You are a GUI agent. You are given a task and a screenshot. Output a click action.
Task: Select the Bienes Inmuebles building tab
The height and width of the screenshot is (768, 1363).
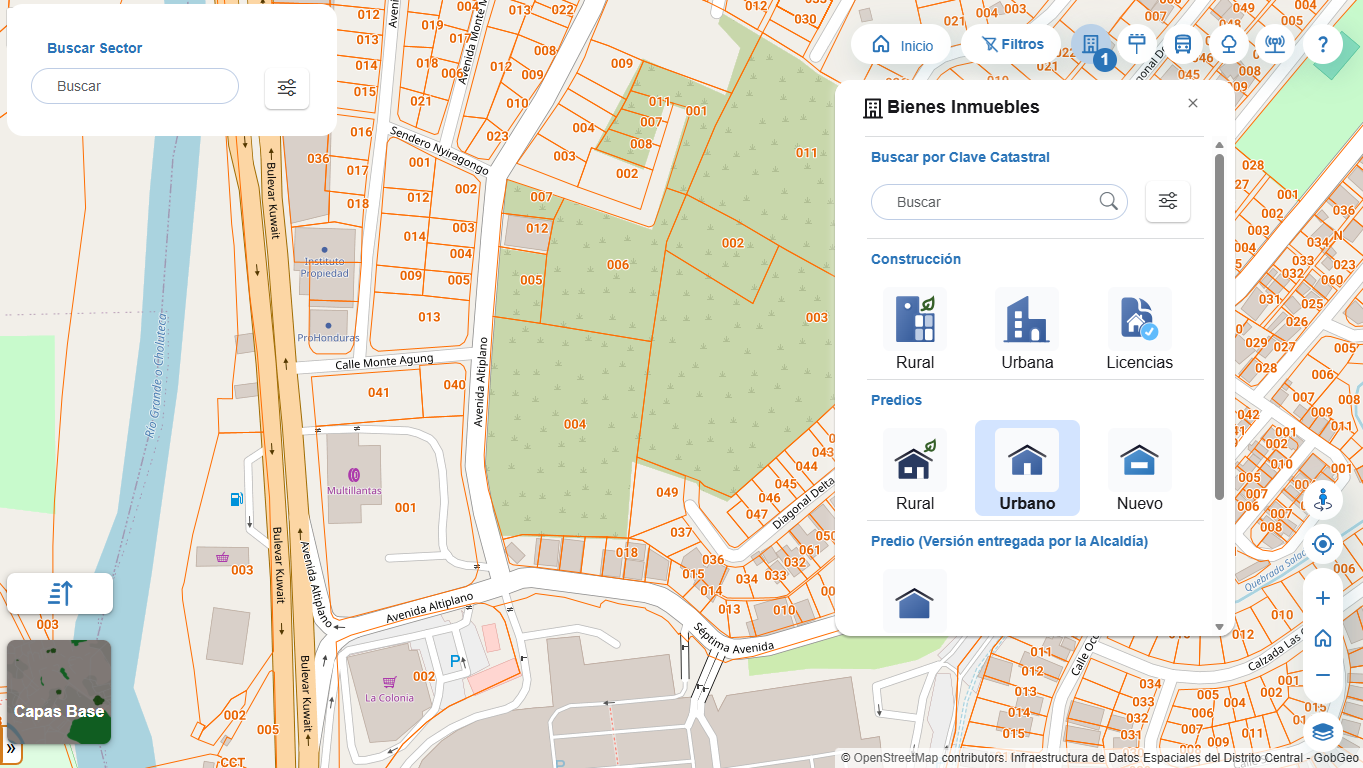pos(1091,45)
